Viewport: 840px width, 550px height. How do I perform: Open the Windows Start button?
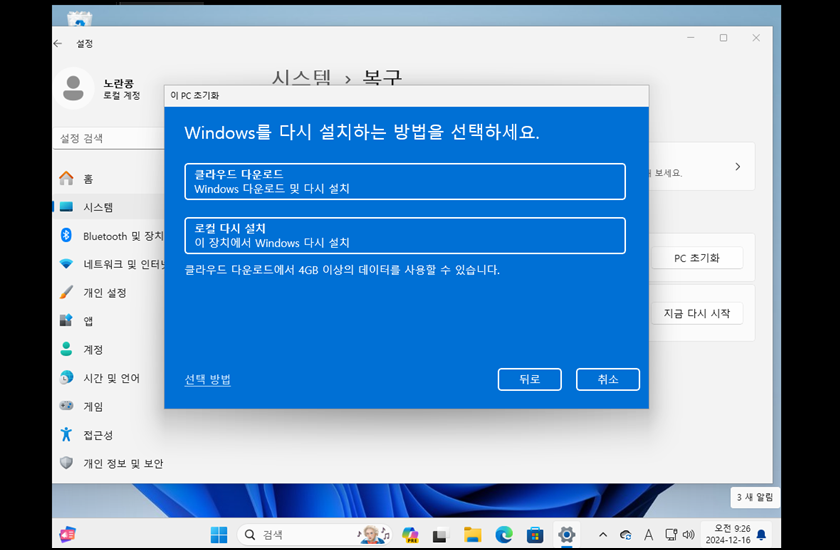coord(219,534)
